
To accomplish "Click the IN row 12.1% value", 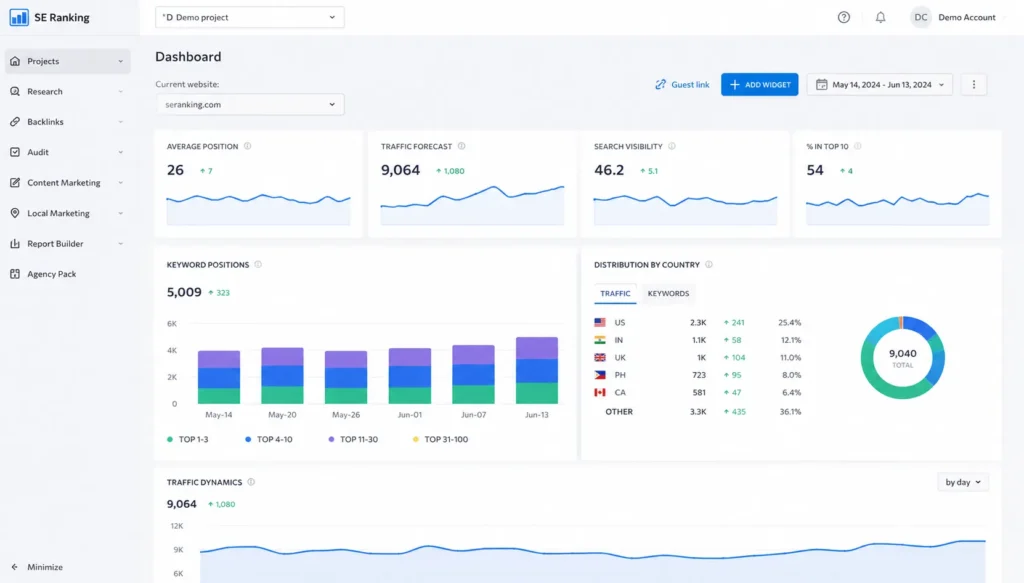I will point(791,340).
